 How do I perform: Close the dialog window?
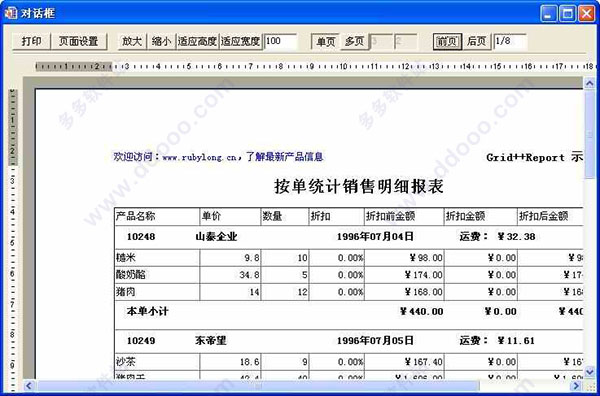click(x=586, y=14)
